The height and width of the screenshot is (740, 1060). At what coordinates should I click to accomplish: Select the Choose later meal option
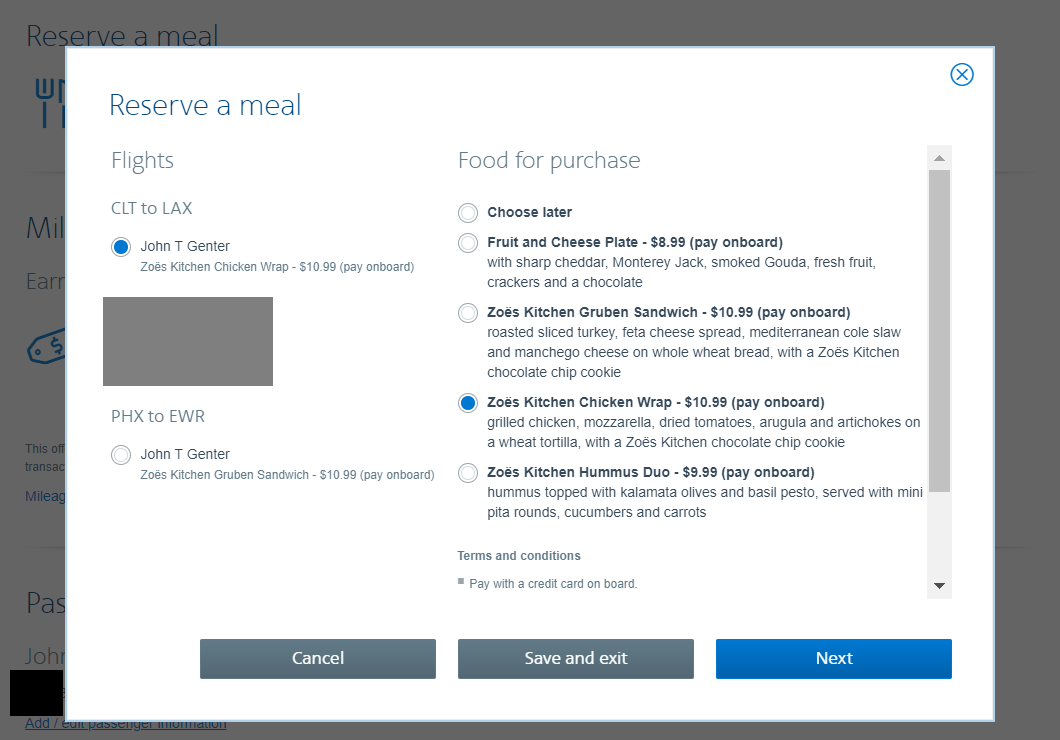click(468, 213)
